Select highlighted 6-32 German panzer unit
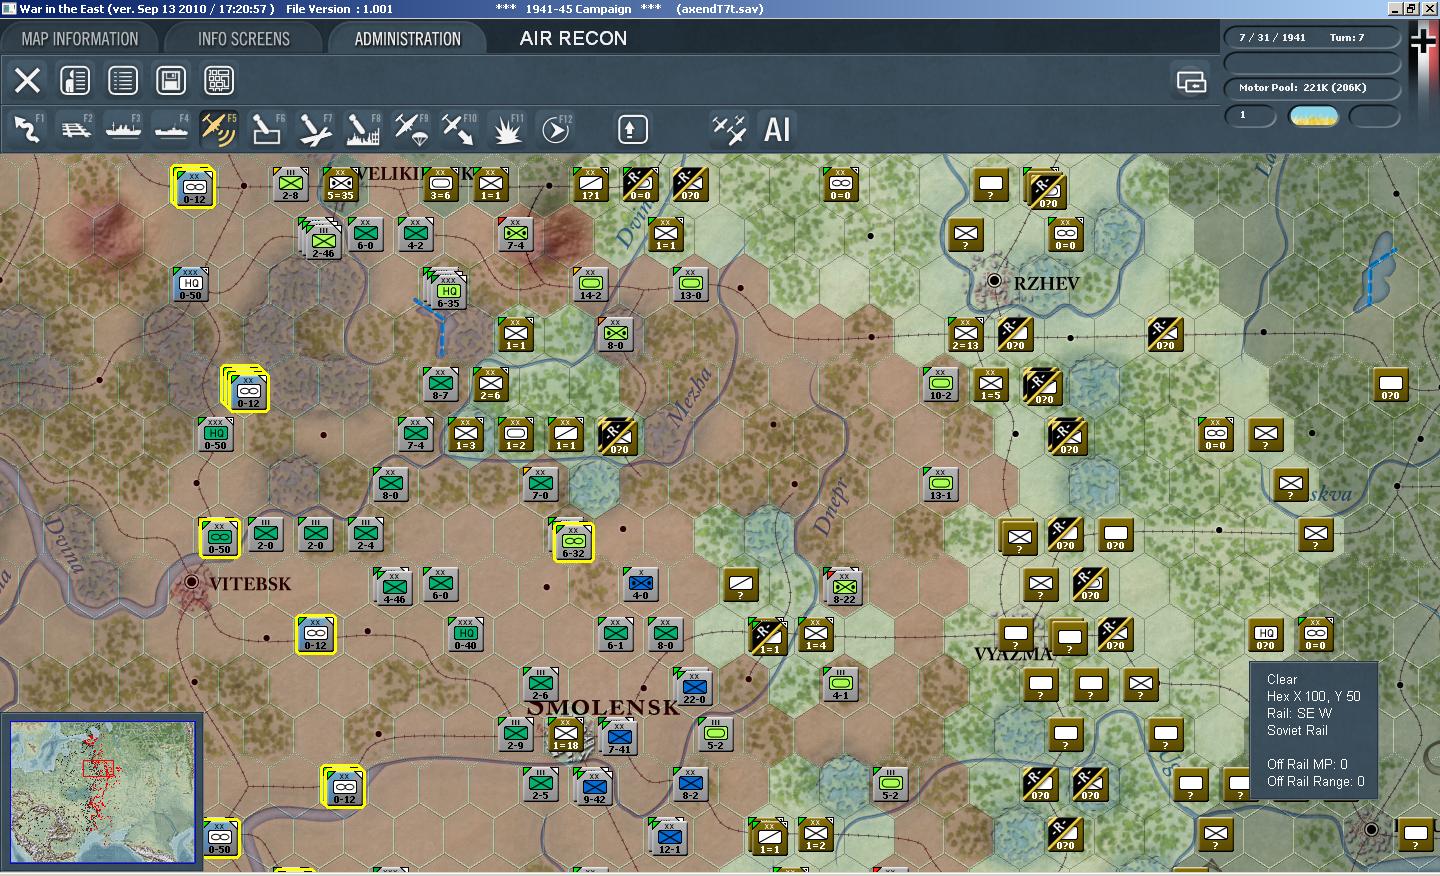 (x=573, y=541)
